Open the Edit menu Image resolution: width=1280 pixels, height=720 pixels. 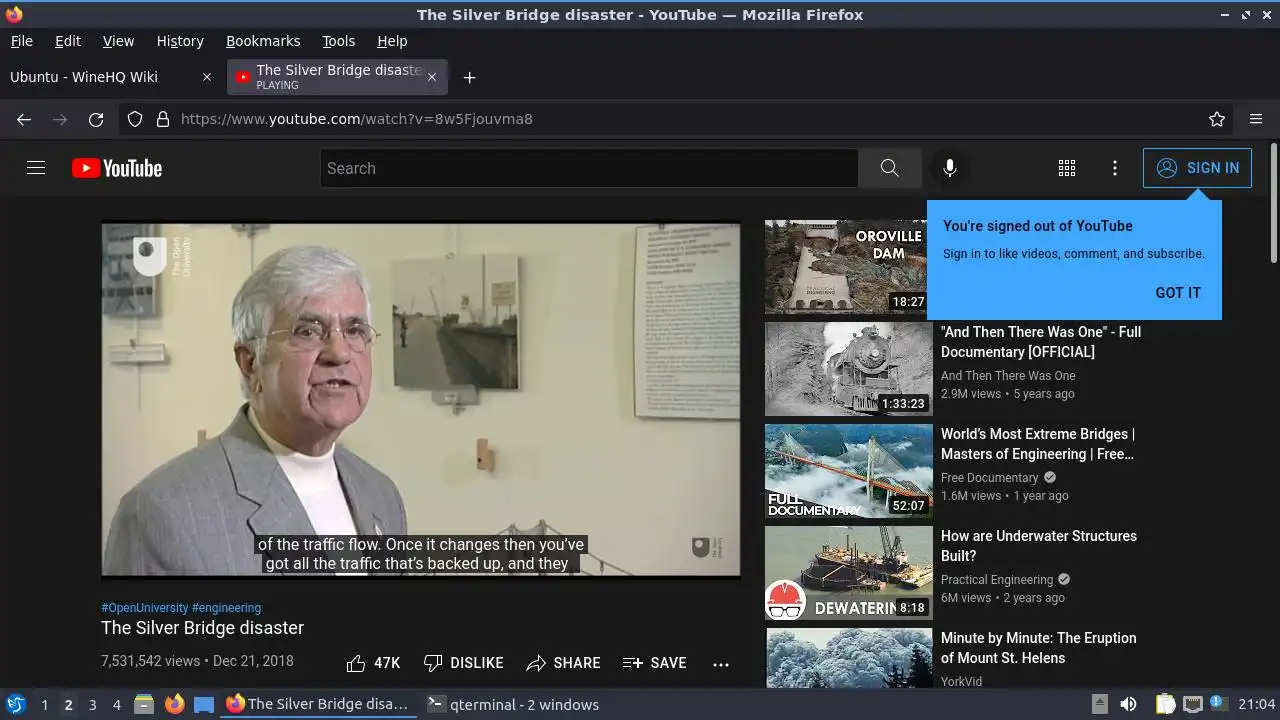coord(68,41)
